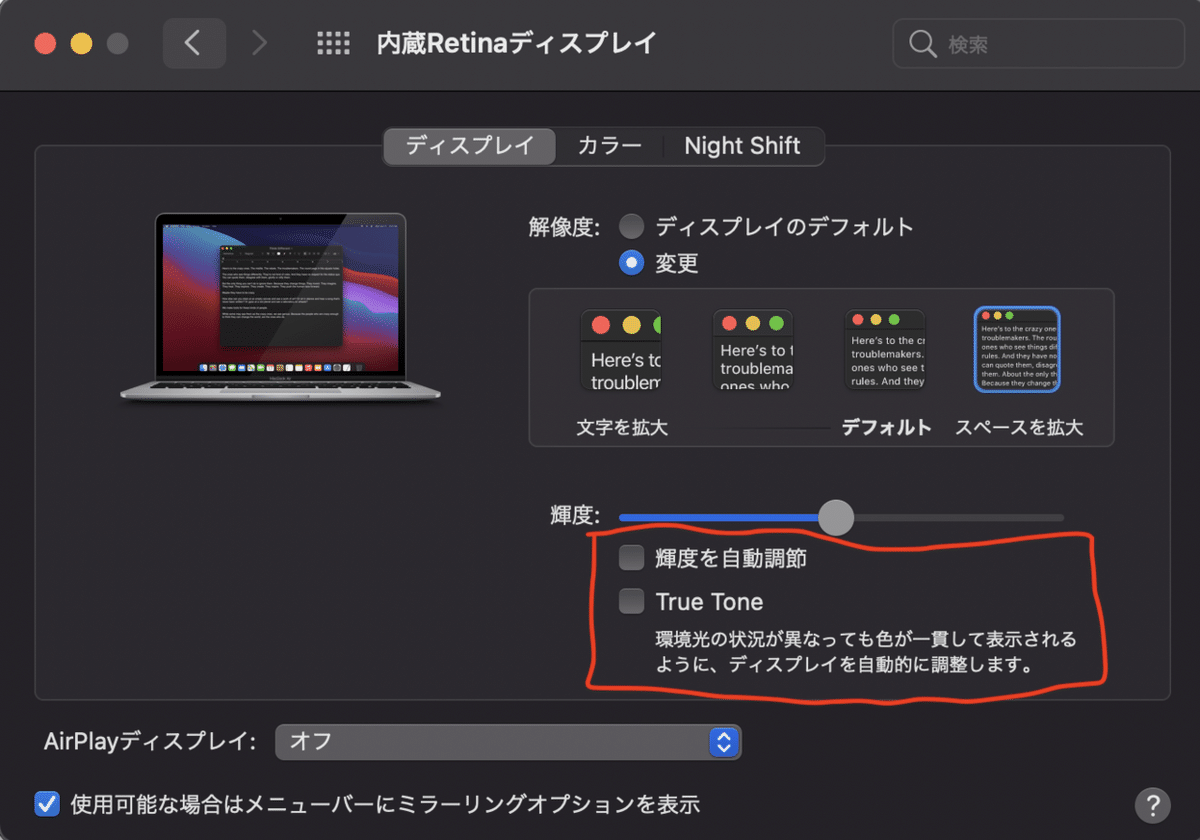Enable the 輝度を自動調節 checkbox
Viewport: 1200px width, 840px height.
(x=631, y=558)
